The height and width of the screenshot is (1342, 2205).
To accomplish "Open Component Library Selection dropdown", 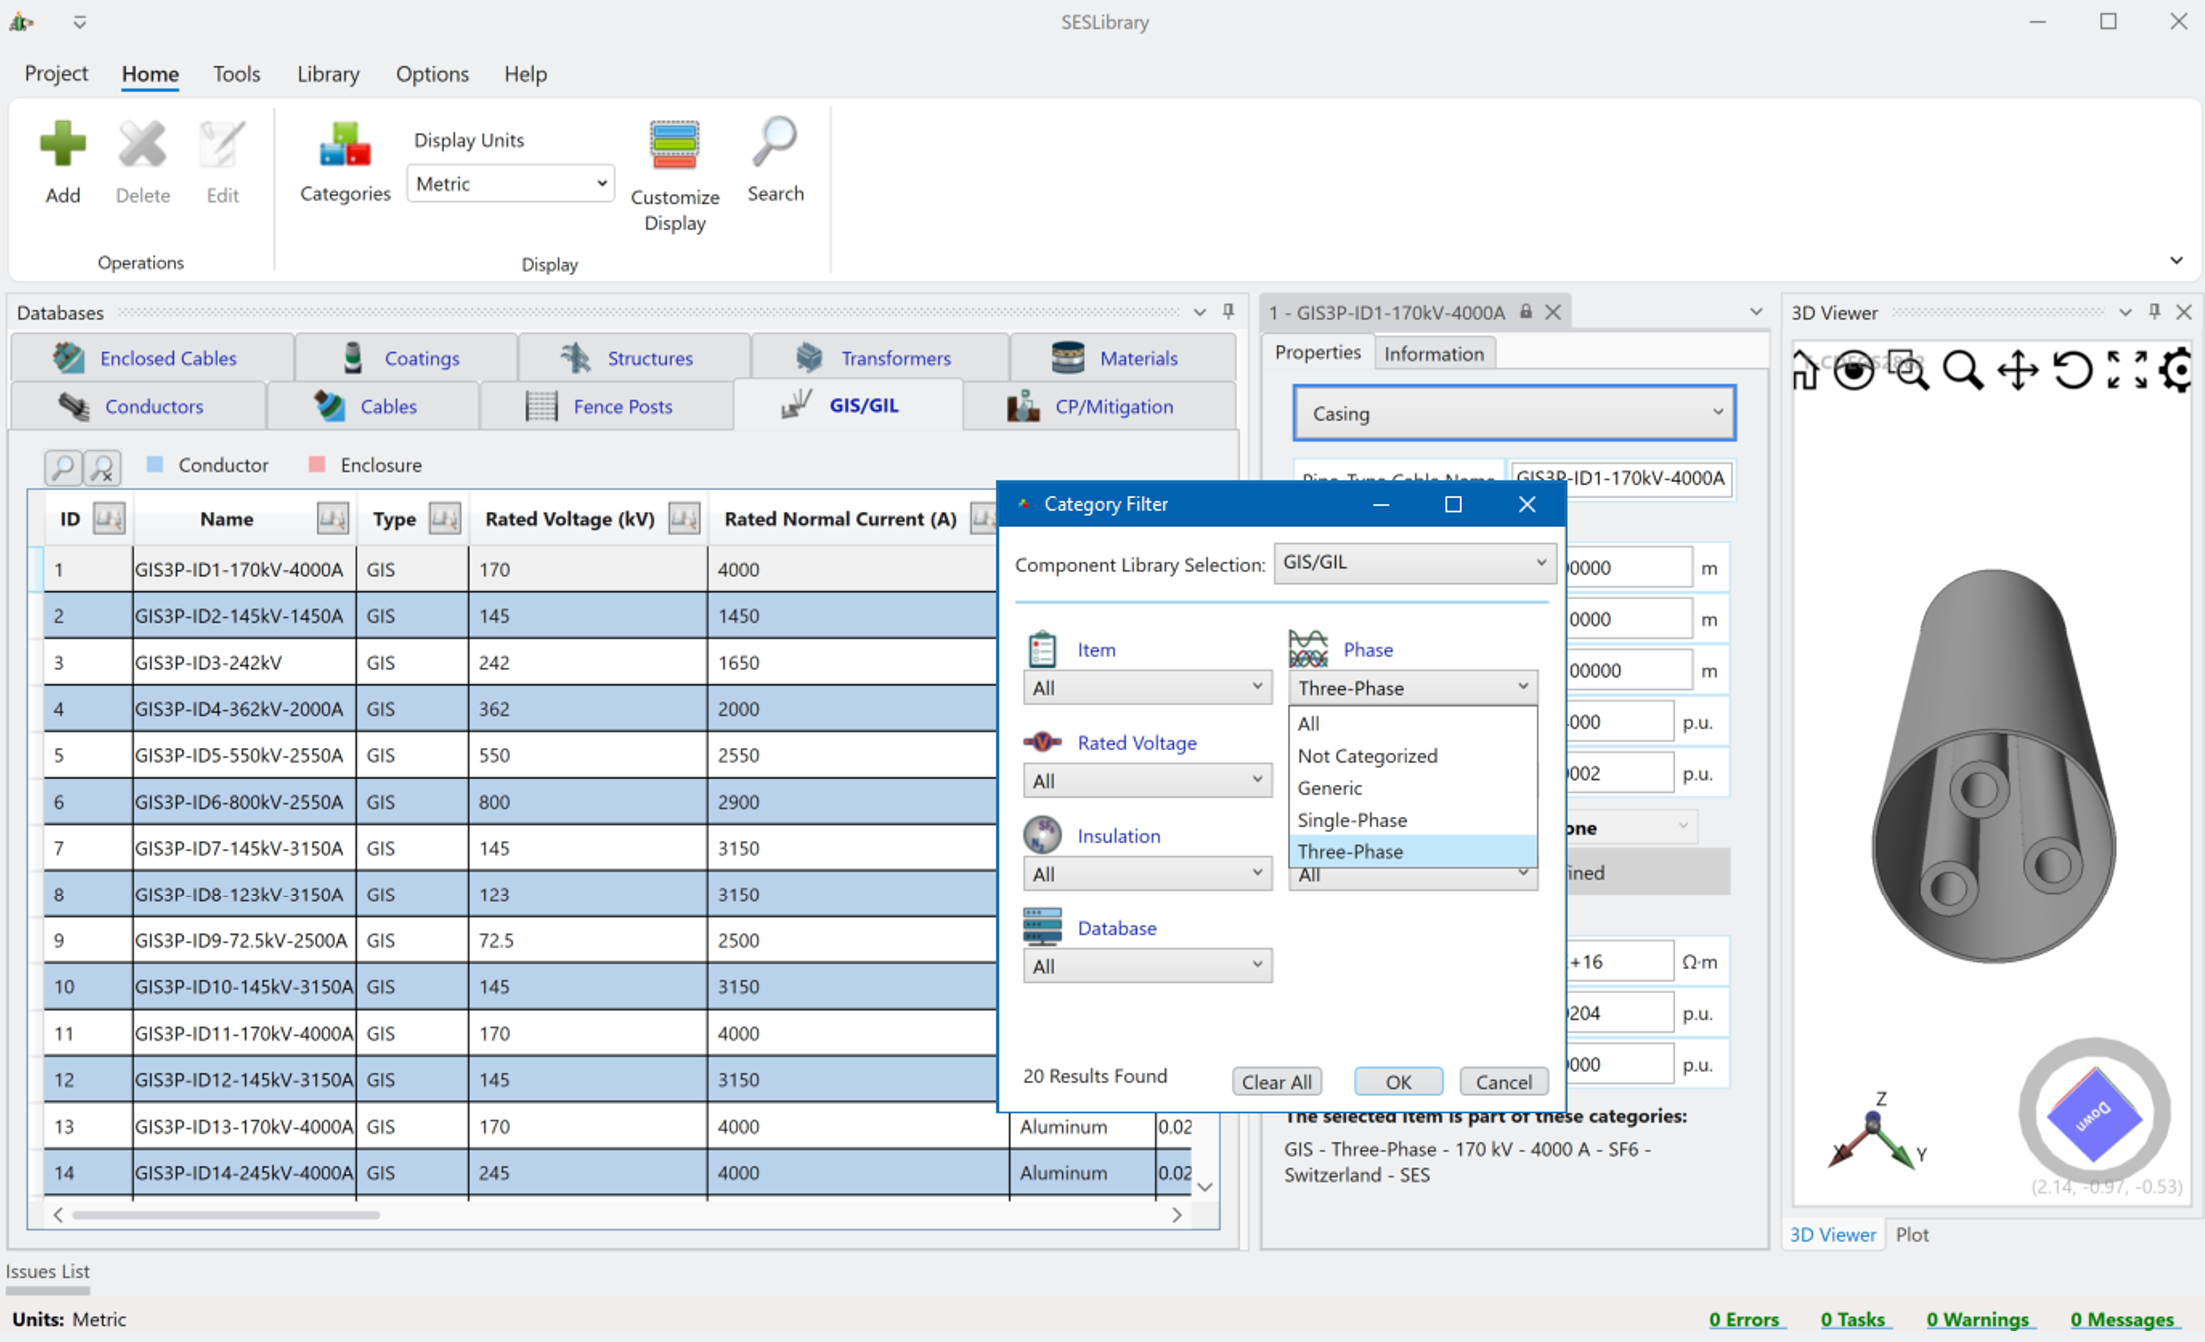I will [1414, 563].
